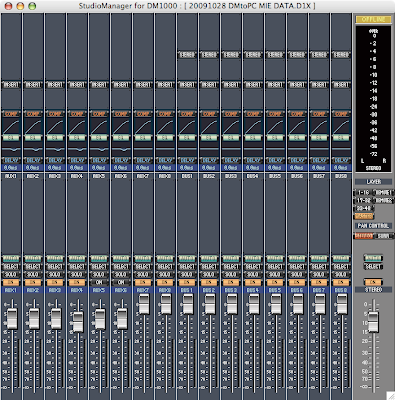This screenshot has height=400, width=395.
Task: Set pan control to SURR mode
Action: 383,236
